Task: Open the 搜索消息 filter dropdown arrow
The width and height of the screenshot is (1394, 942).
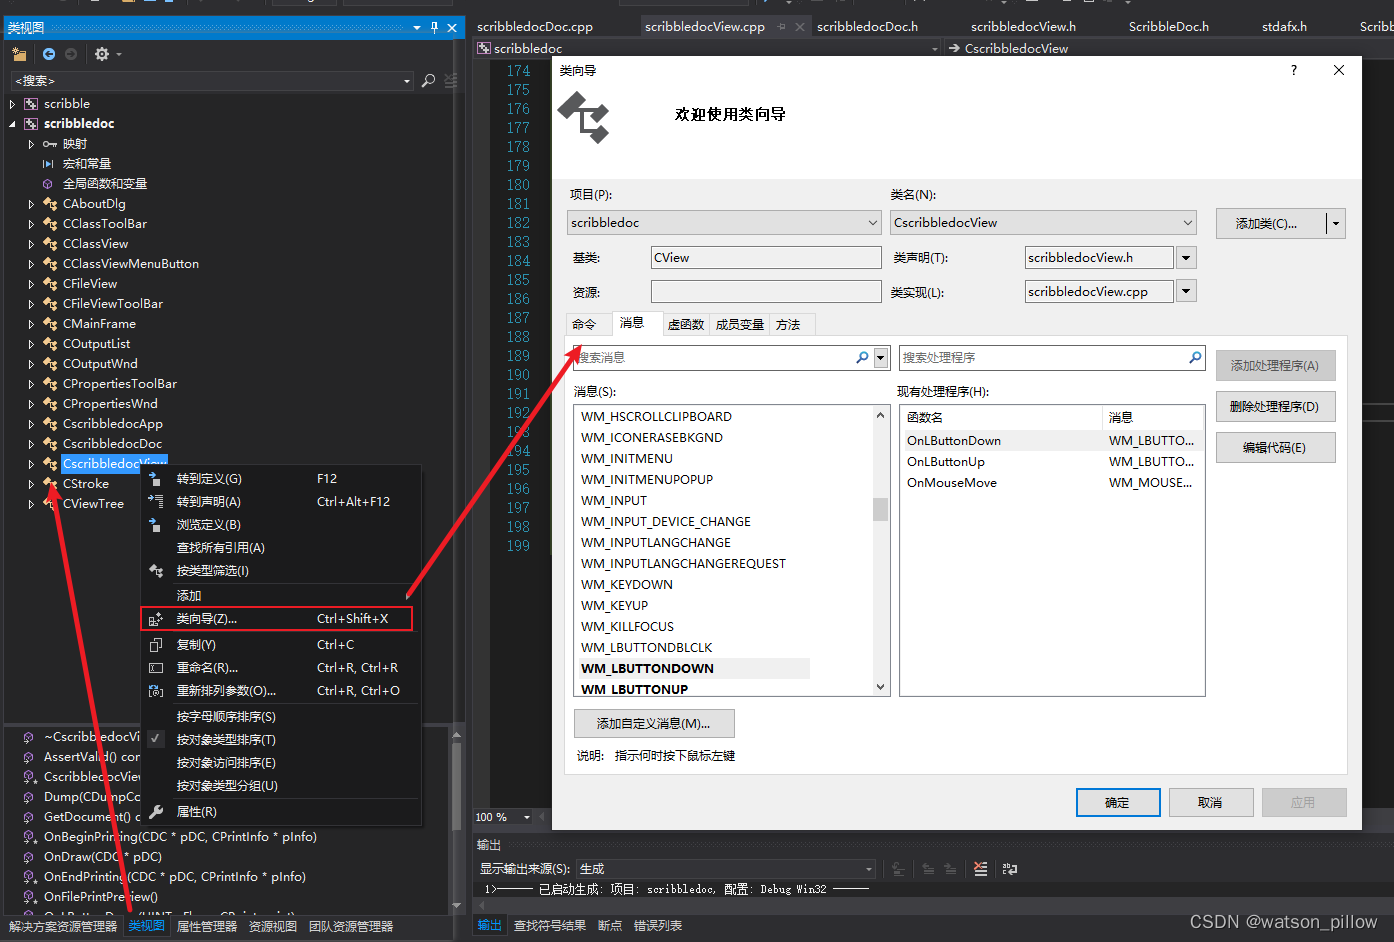Action: click(x=881, y=357)
